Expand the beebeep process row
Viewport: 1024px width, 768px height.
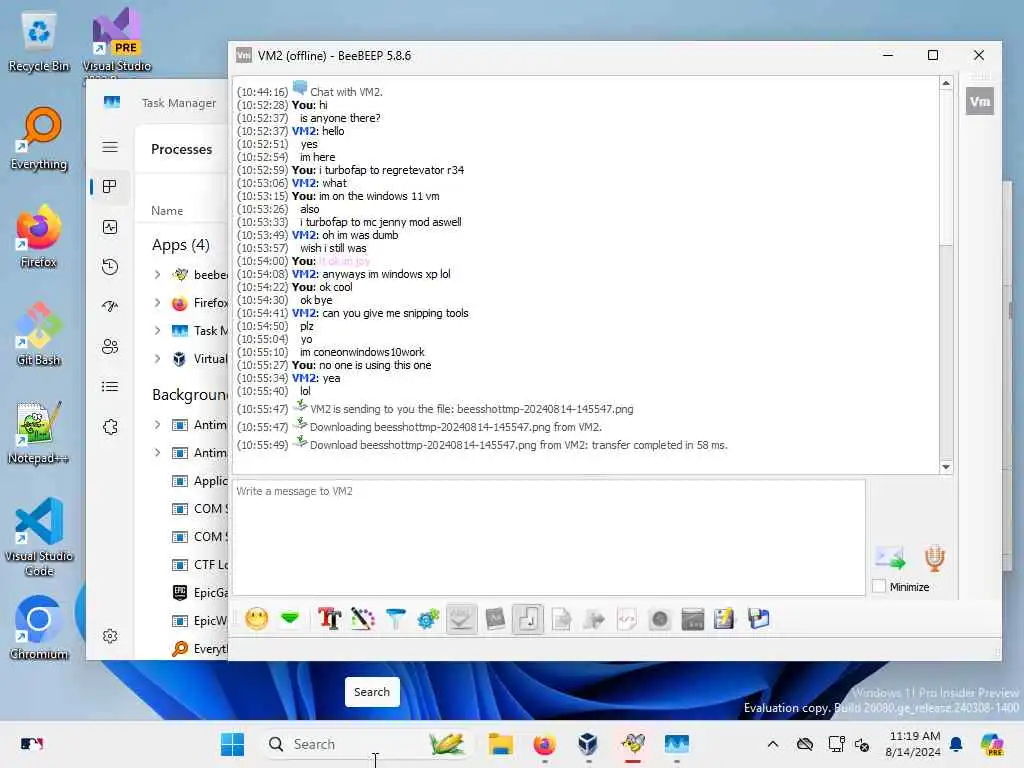tap(157, 275)
